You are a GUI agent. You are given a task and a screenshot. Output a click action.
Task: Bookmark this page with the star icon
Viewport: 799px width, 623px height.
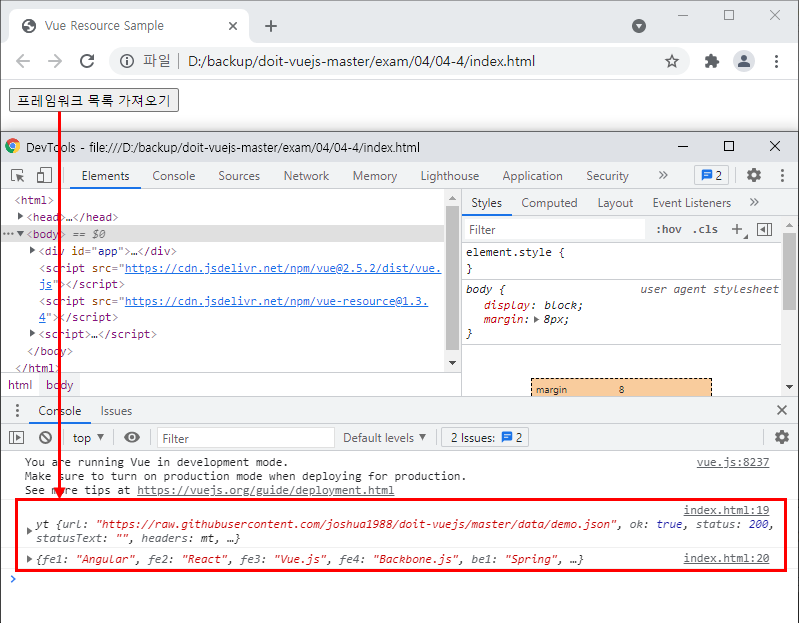pos(672,61)
